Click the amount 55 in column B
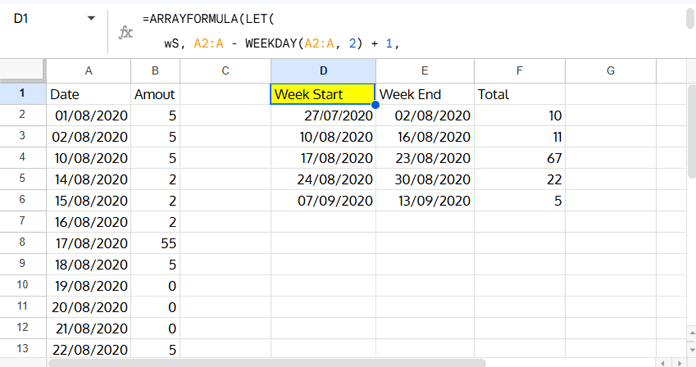This screenshot has width=696, height=367. (x=155, y=243)
